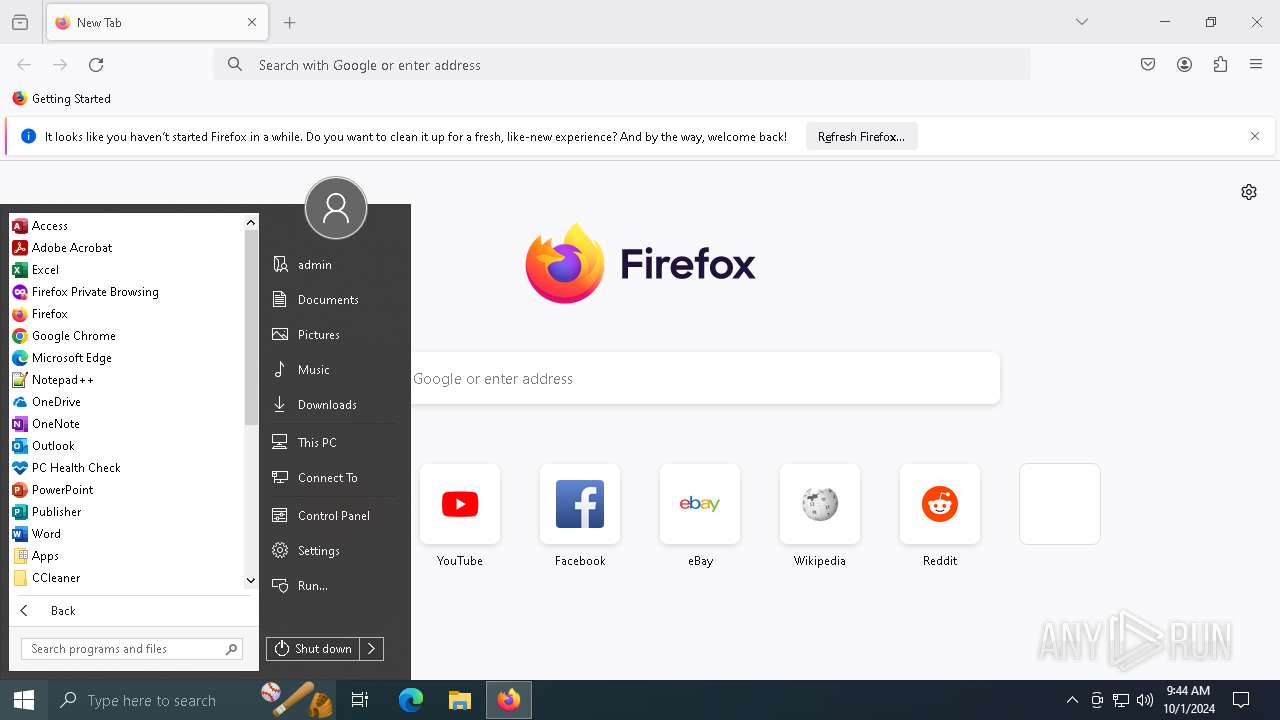
Task: Open Publisher from the programs list
Action: pos(128,512)
